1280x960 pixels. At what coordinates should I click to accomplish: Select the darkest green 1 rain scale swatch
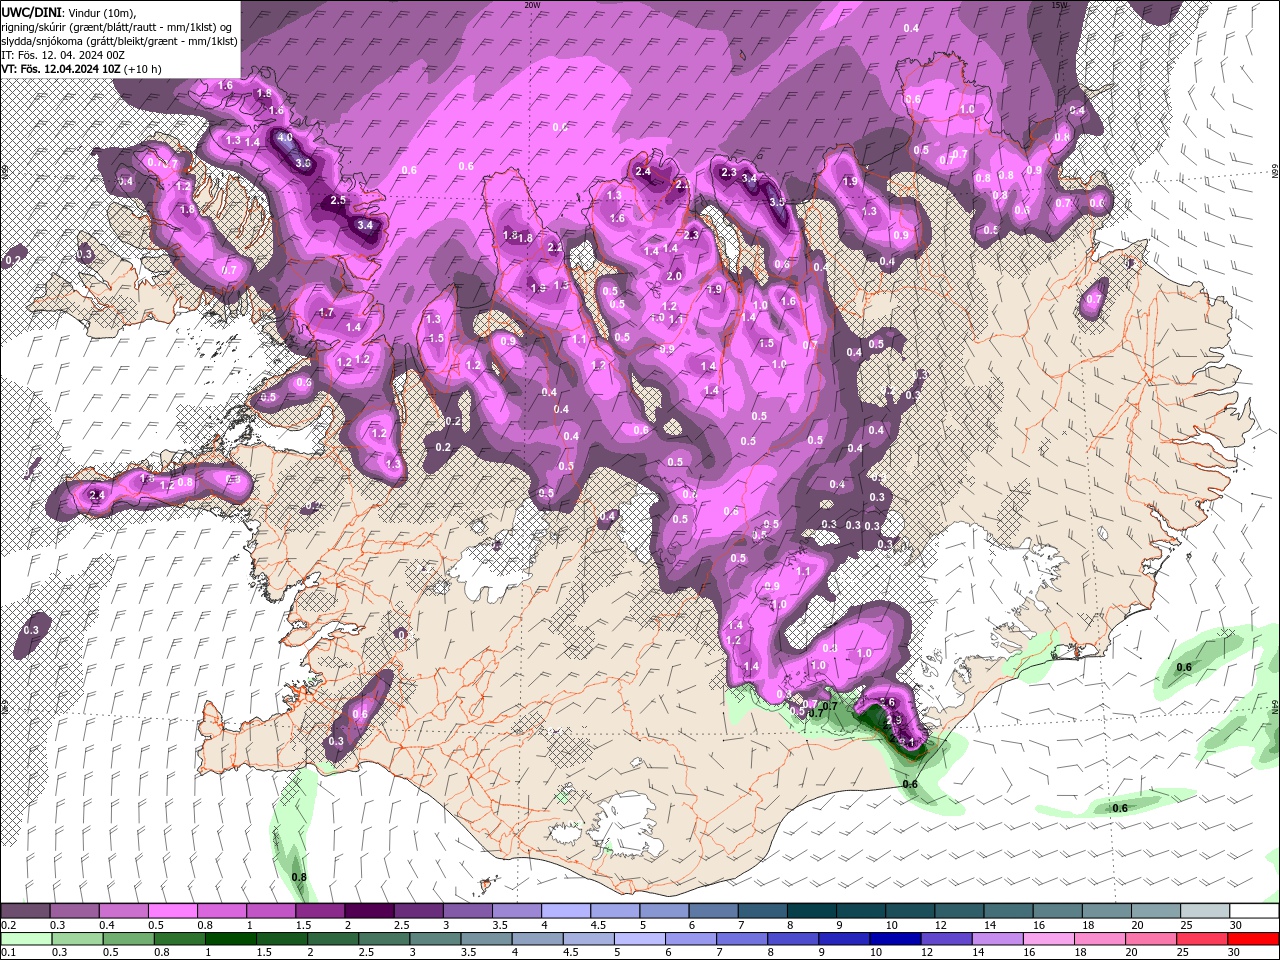[230, 939]
